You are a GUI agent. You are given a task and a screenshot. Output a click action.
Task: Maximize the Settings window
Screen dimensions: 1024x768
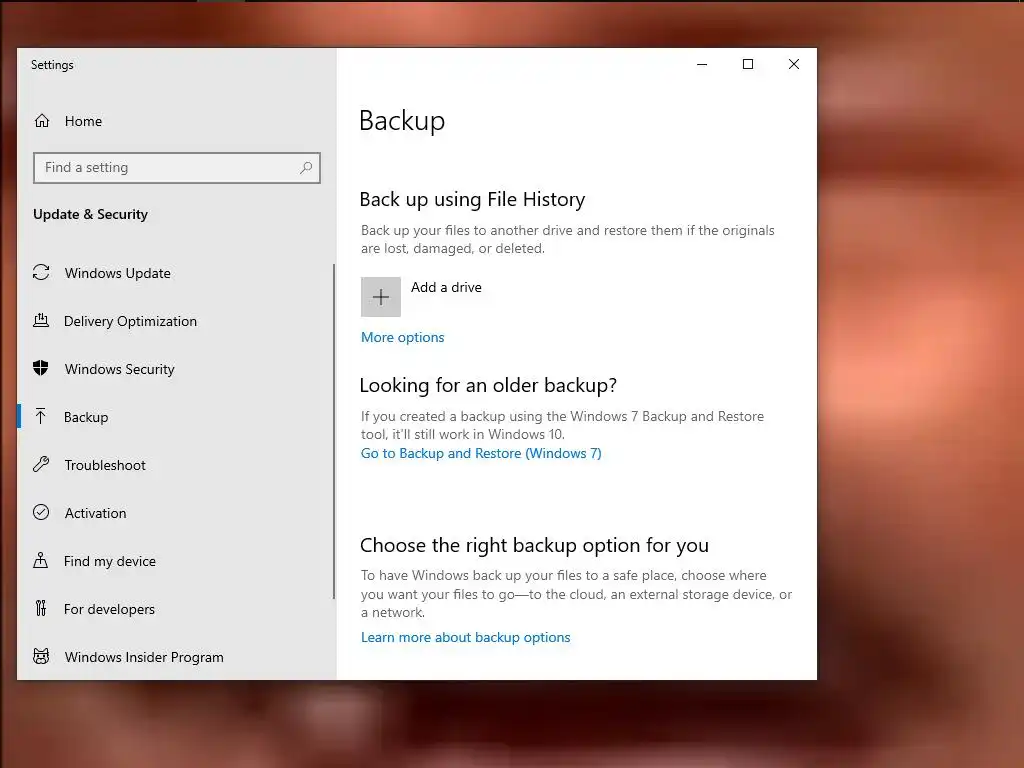748,64
